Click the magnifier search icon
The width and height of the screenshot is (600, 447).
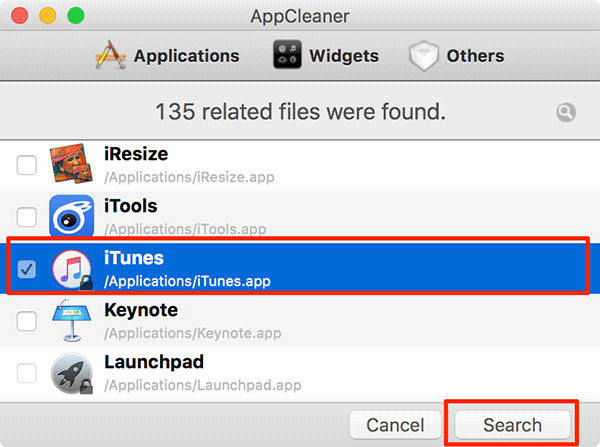tap(566, 113)
